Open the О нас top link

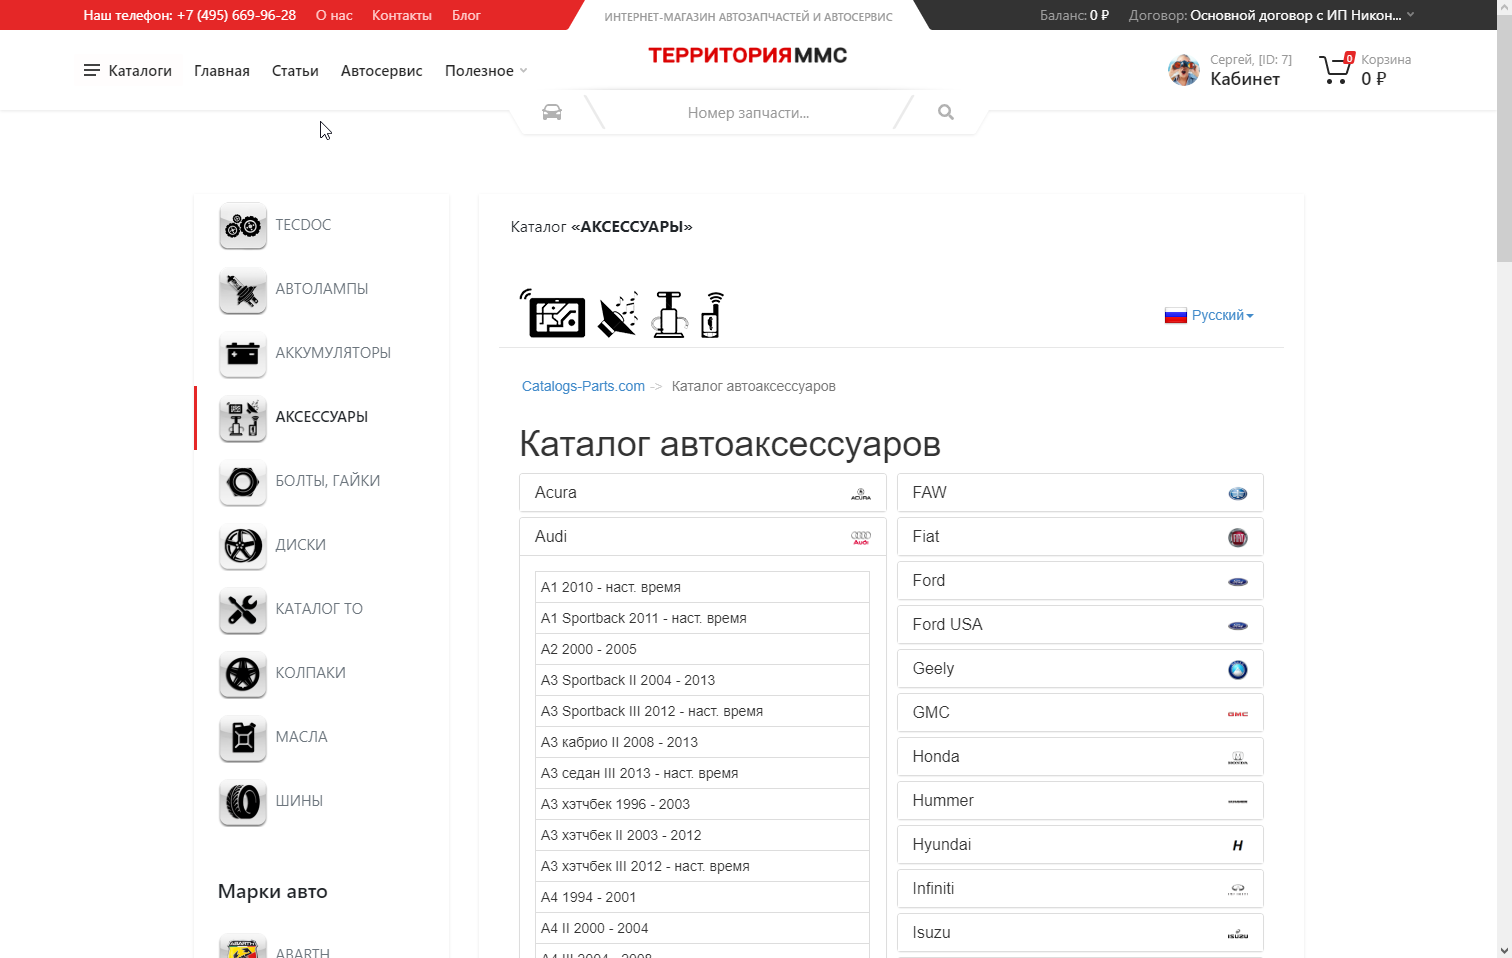pyautogui.click(x=334, y=15)
